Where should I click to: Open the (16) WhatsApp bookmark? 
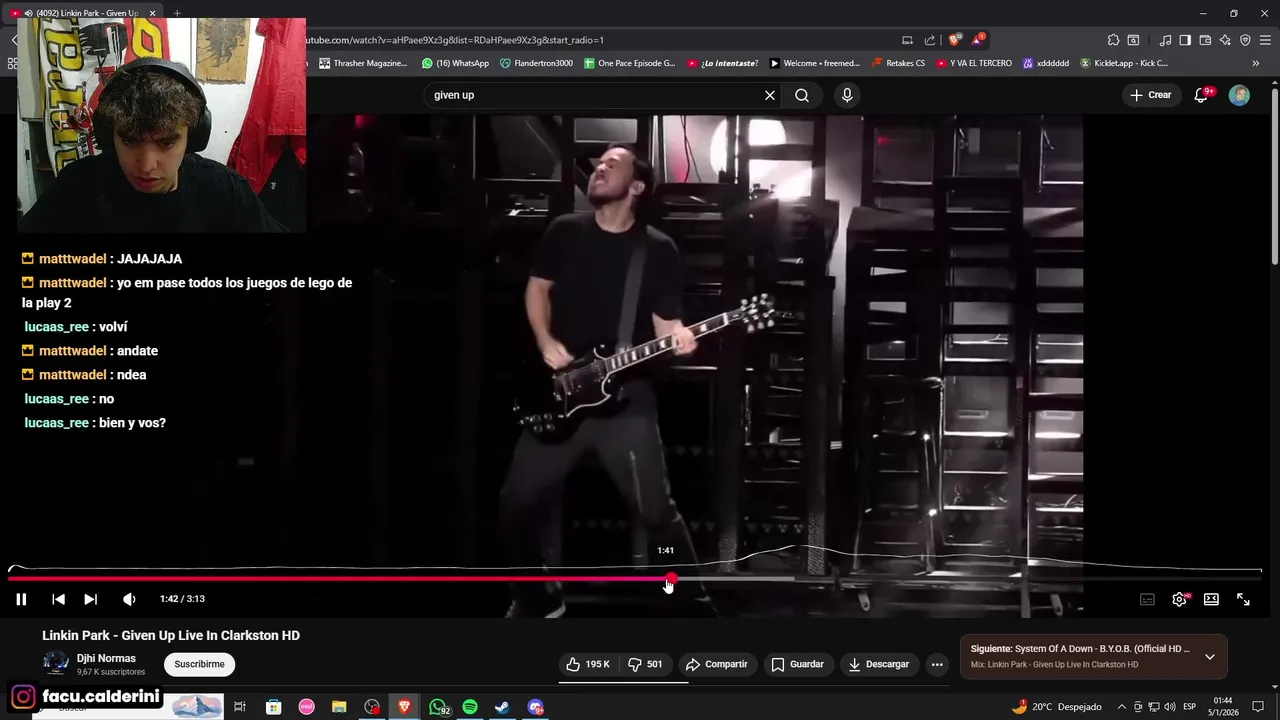455,63
